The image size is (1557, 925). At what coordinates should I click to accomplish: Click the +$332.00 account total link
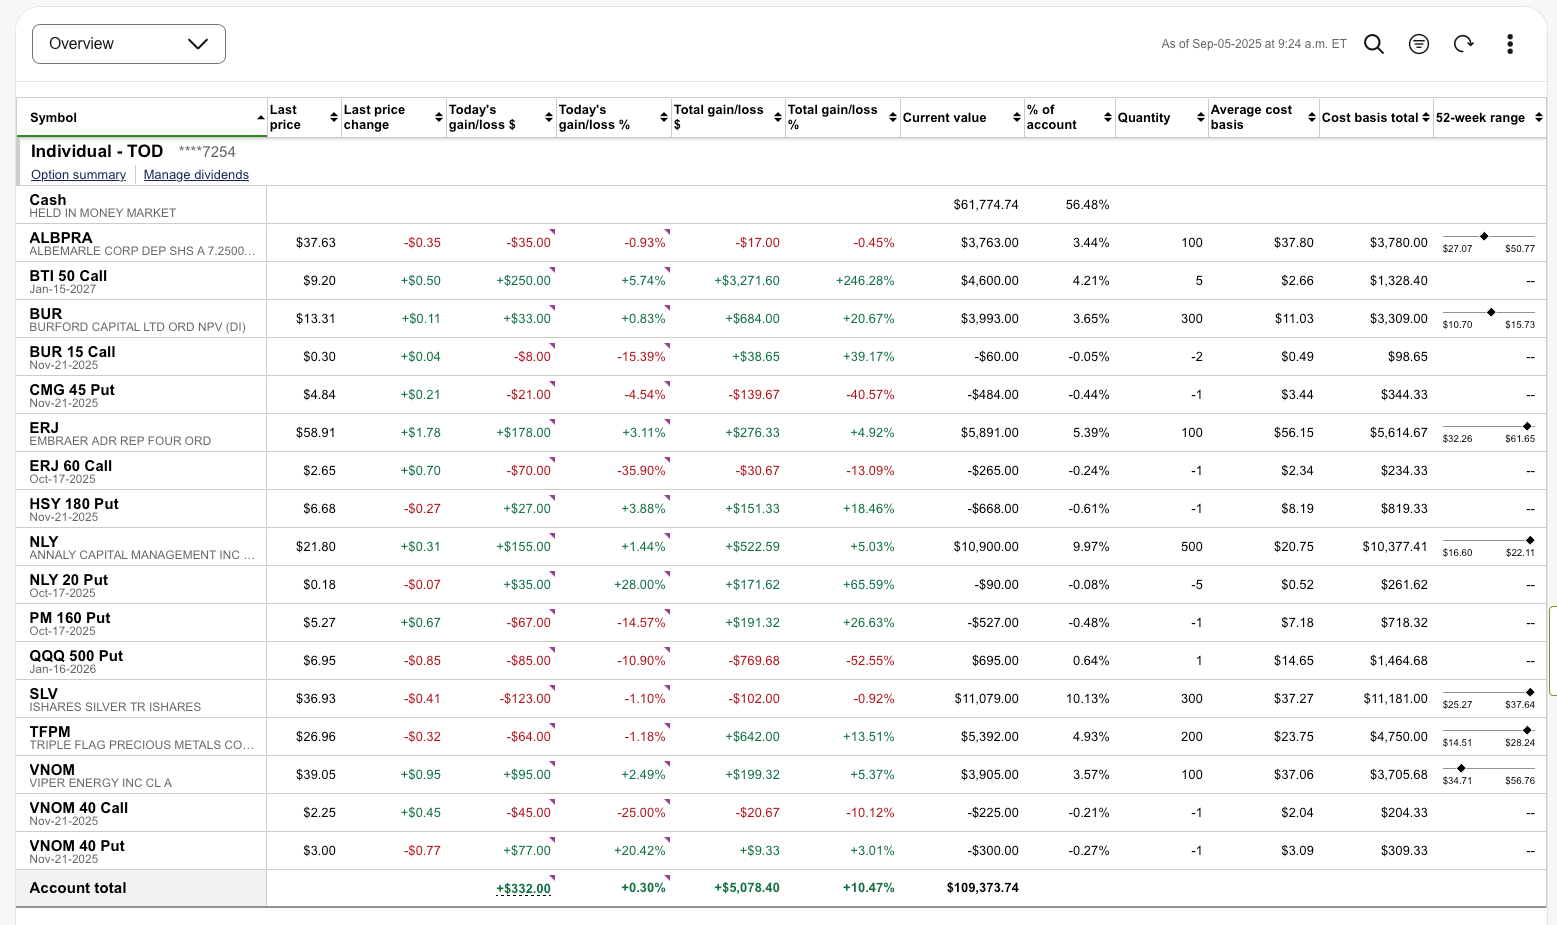523,888
